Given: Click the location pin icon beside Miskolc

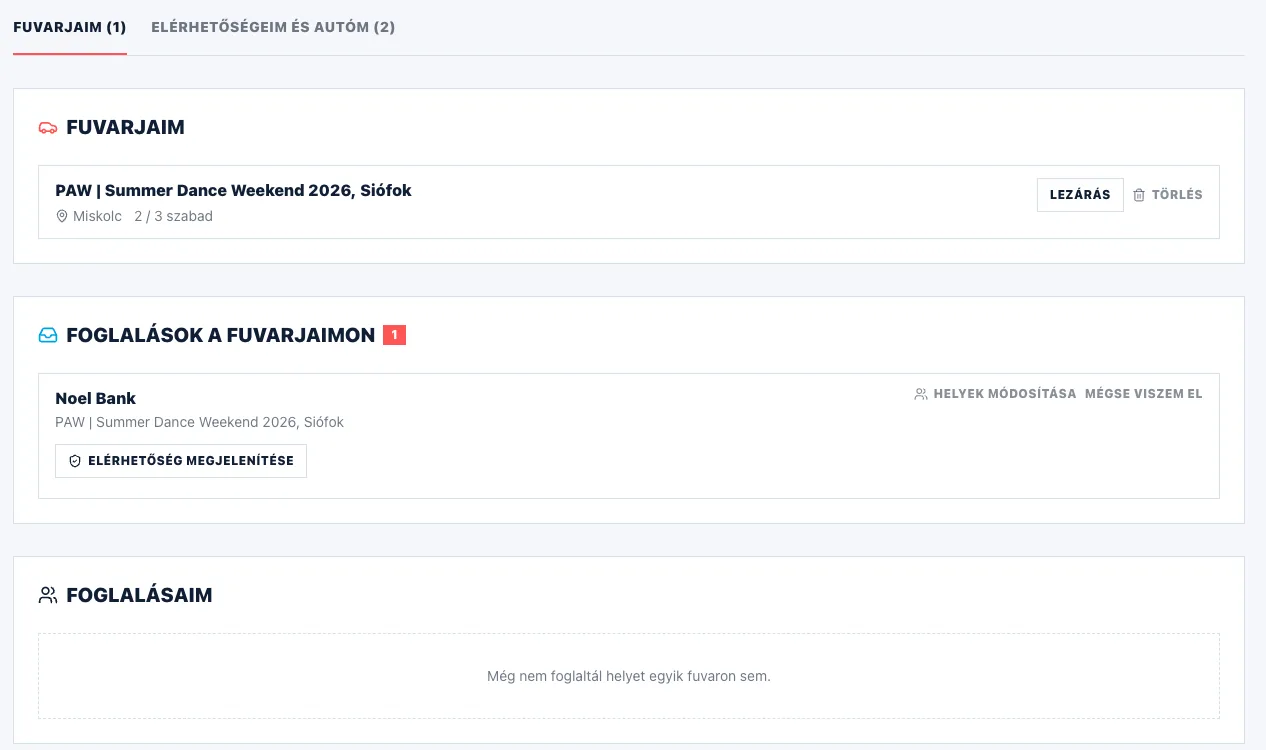Looking at the screenshot, I should click(62, 216).
